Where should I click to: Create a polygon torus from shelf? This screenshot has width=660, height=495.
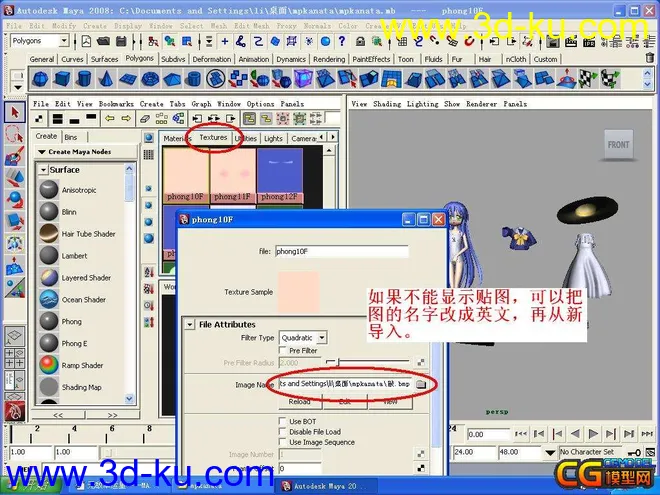tap(149, 79)
